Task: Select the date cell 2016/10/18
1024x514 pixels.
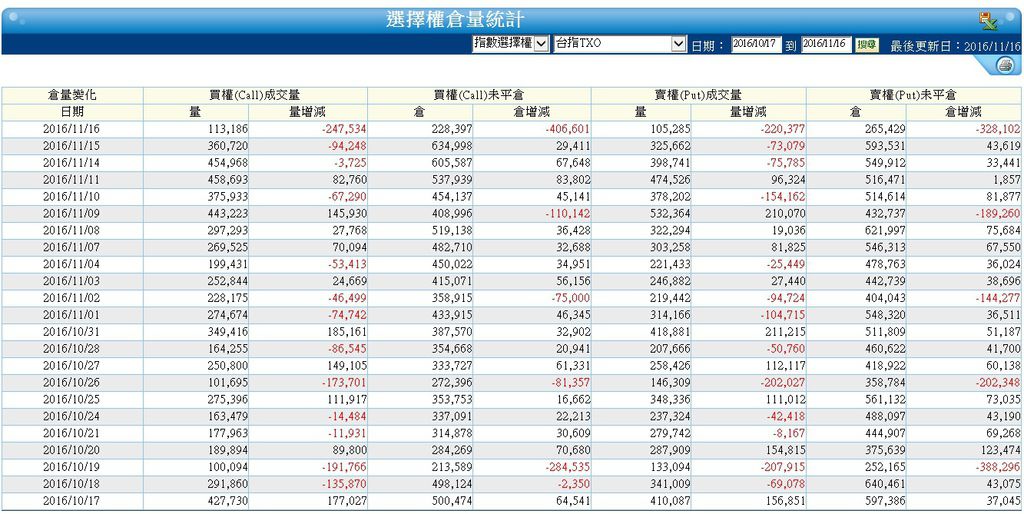Action: (x=71, y=485)
